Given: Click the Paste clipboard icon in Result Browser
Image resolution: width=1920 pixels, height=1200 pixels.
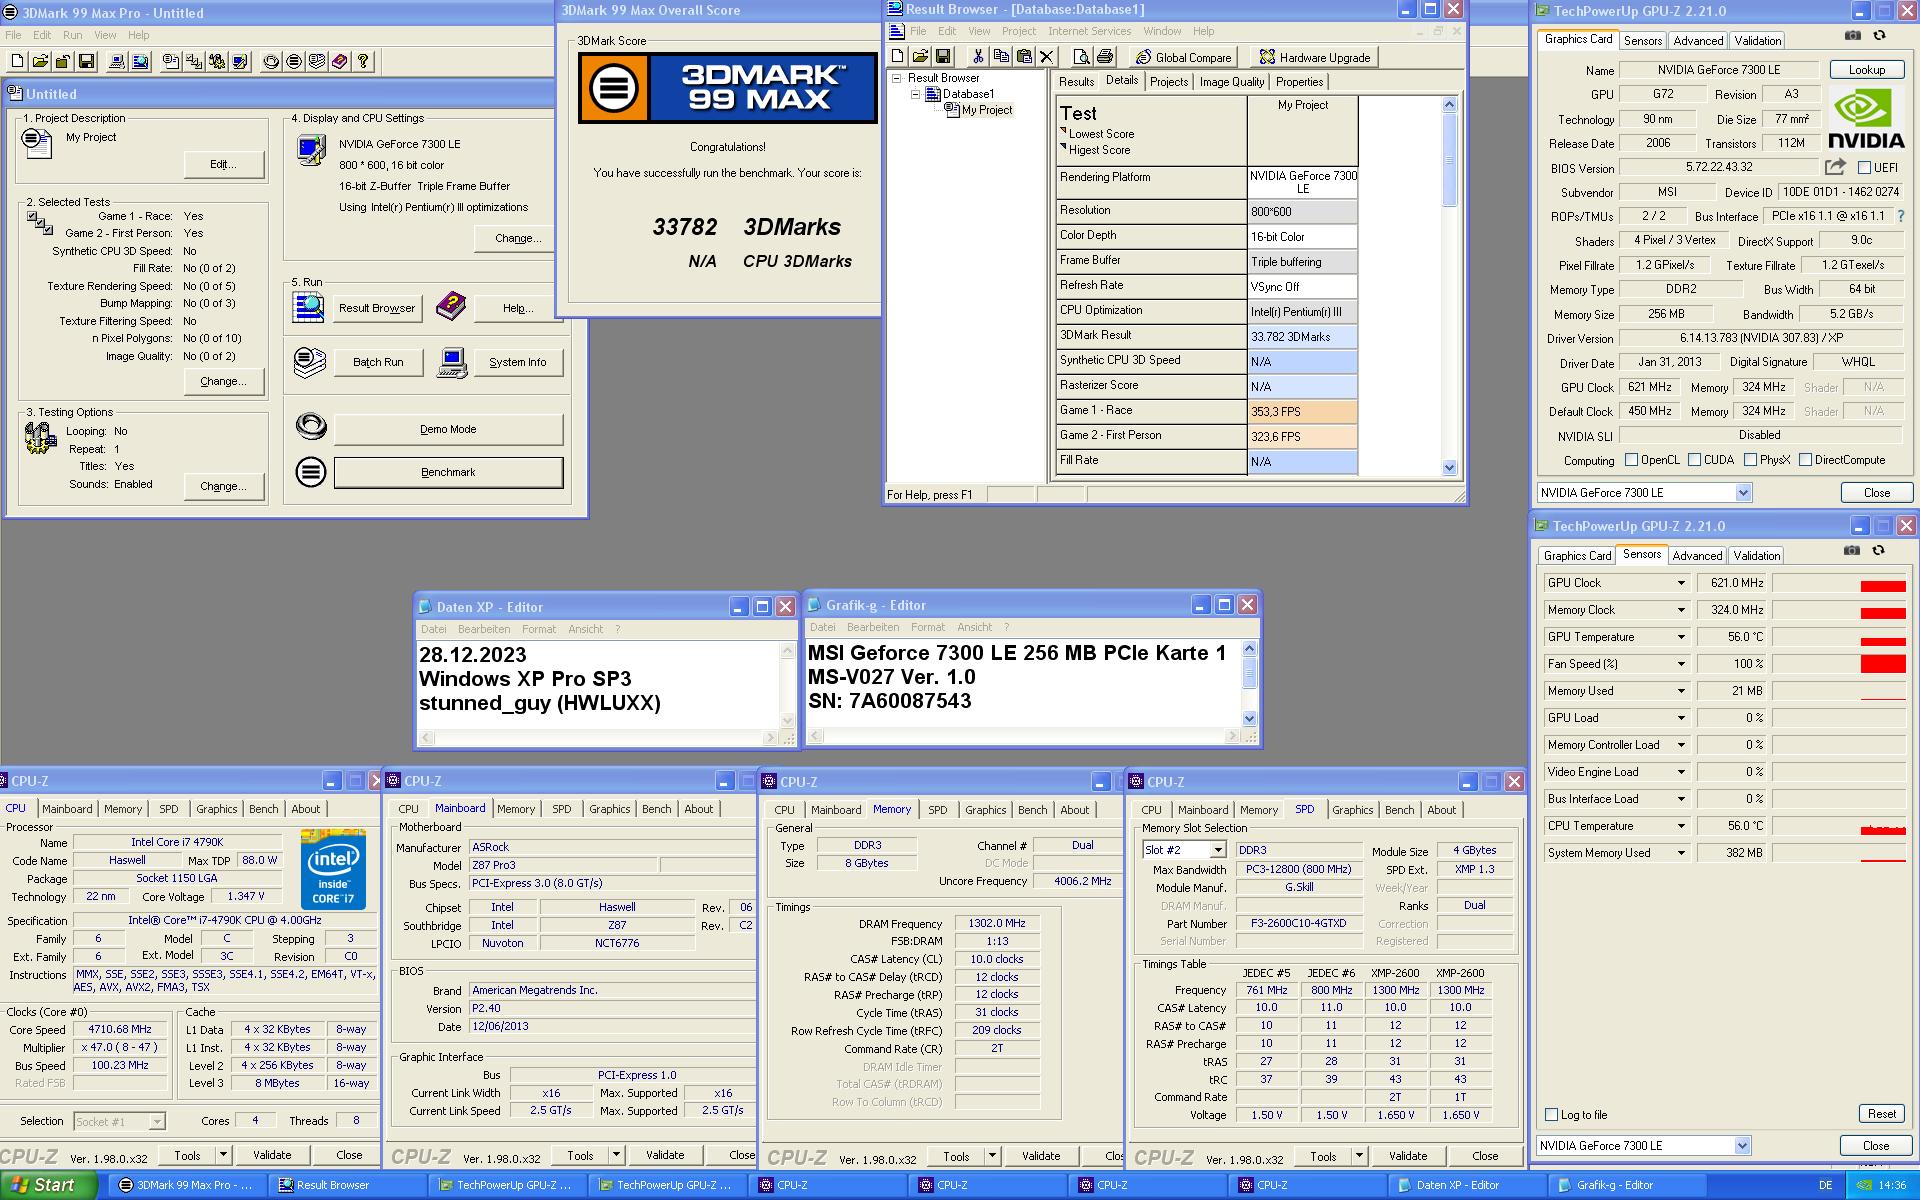Looking at the screenshot, I should click(1024, 57).
